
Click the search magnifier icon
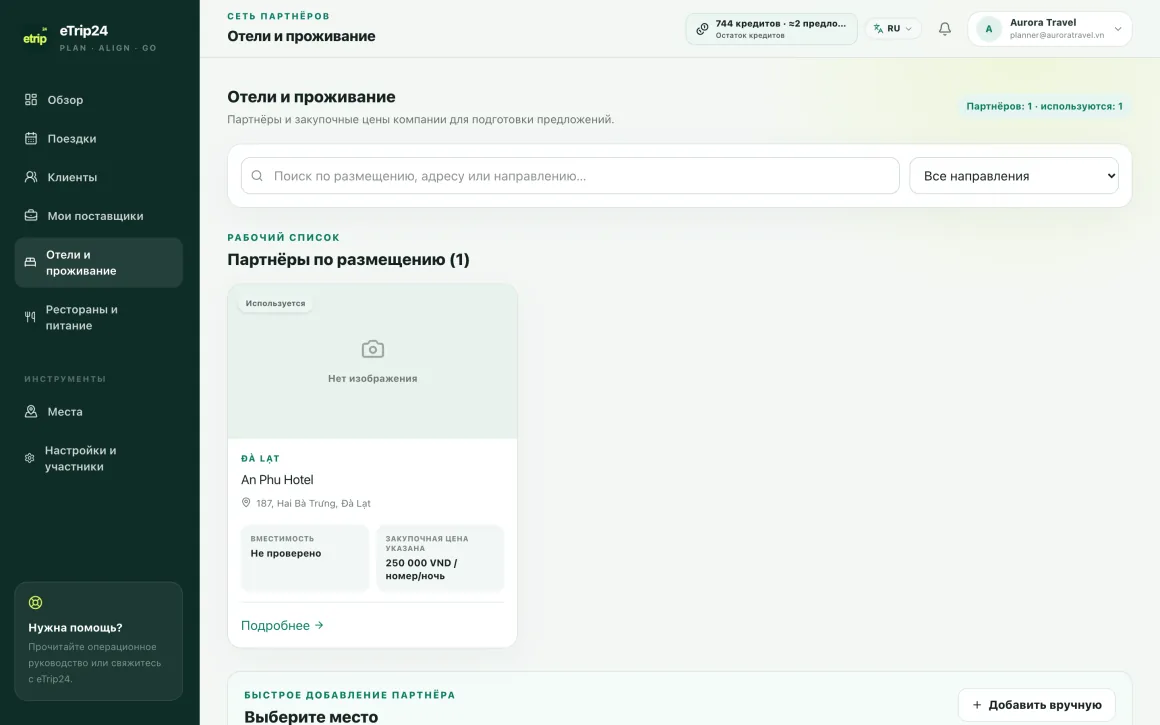click(257, 175)
